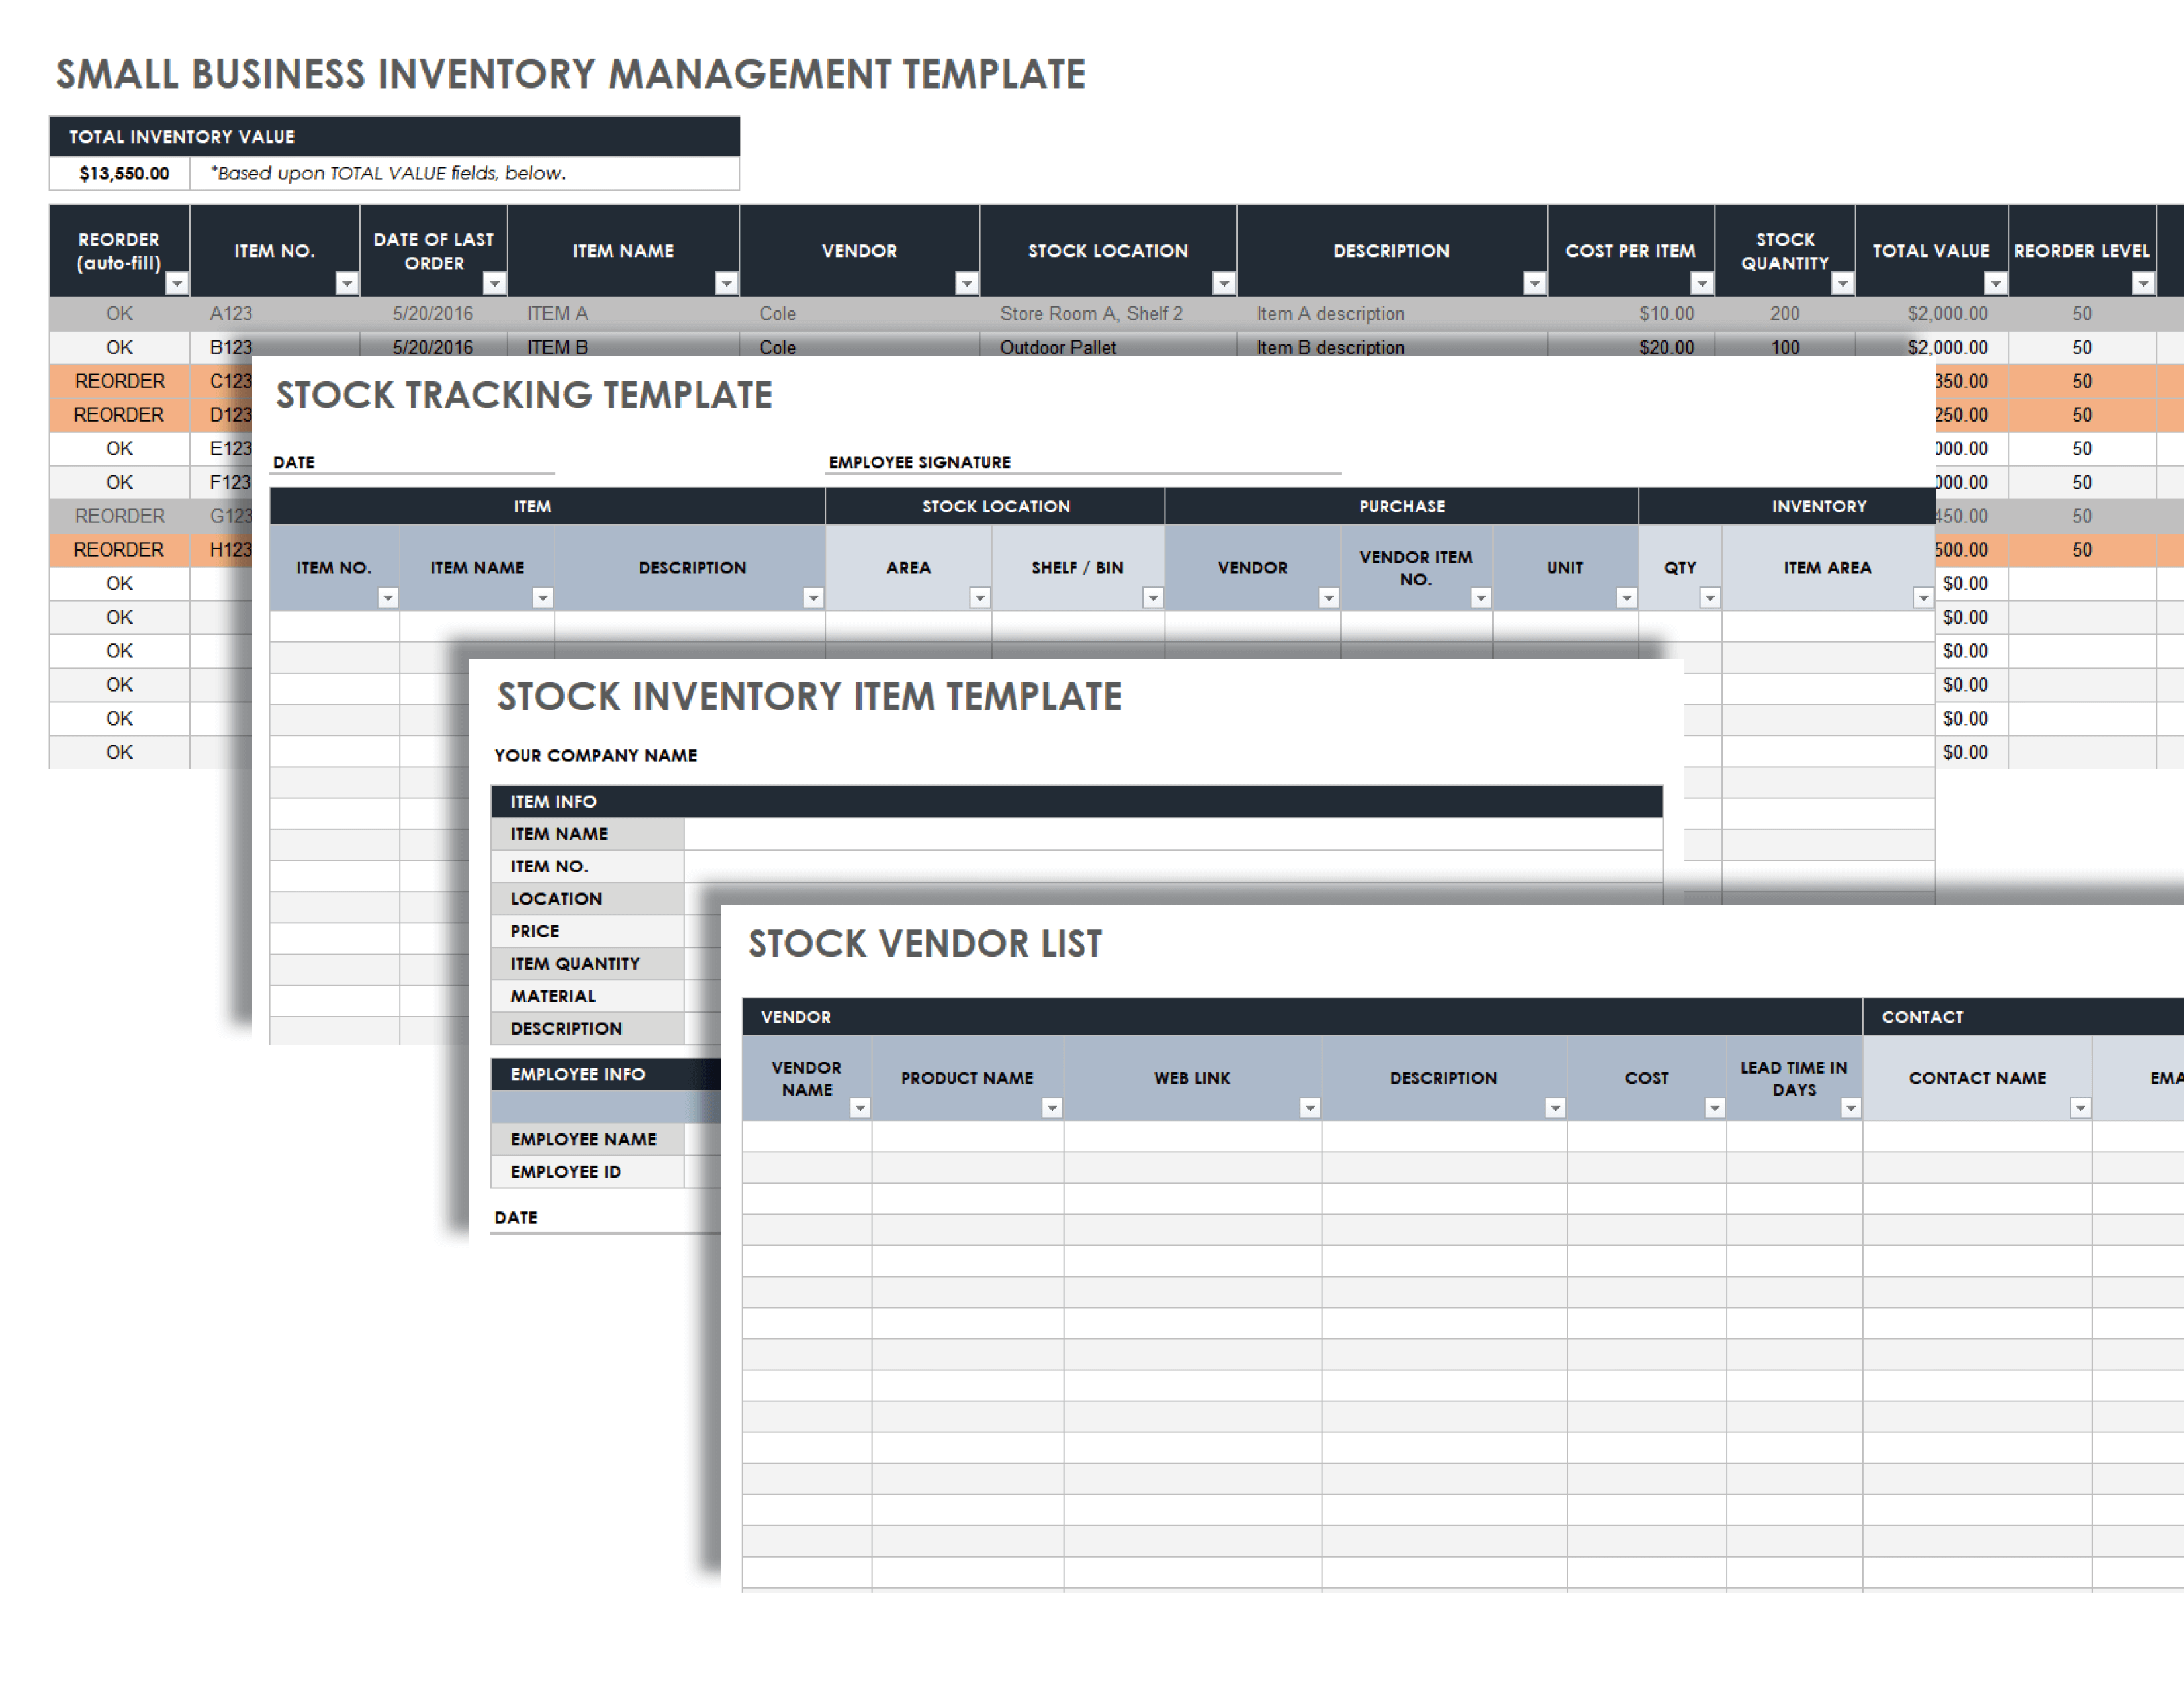
Task: Select the REORDER status cell for item H123
Action: 119,550
